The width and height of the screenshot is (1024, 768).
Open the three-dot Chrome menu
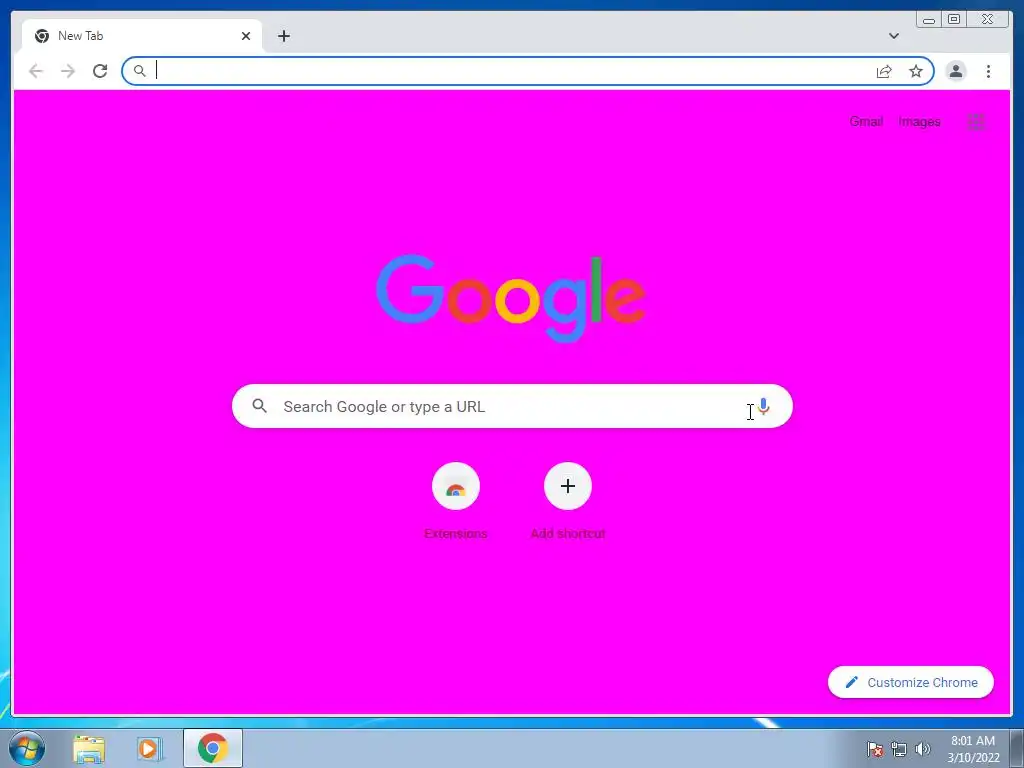tap(988, 71)
